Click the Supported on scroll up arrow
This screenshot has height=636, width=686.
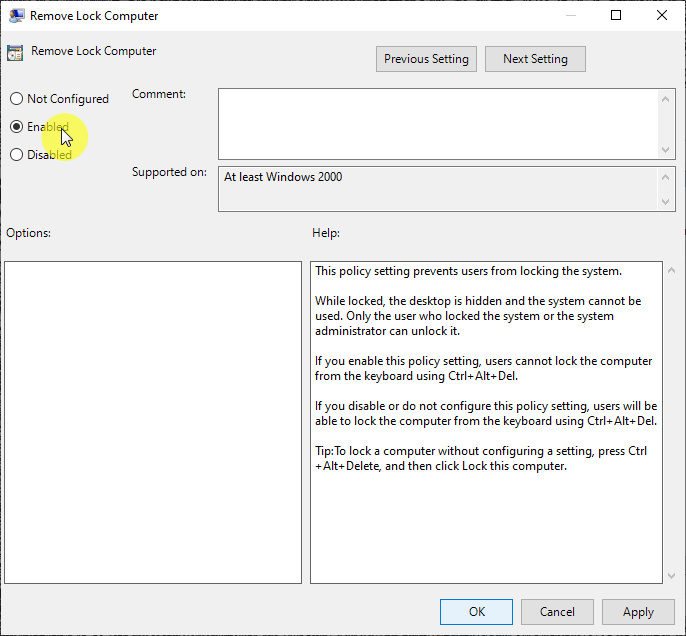(x=667, y=177)
